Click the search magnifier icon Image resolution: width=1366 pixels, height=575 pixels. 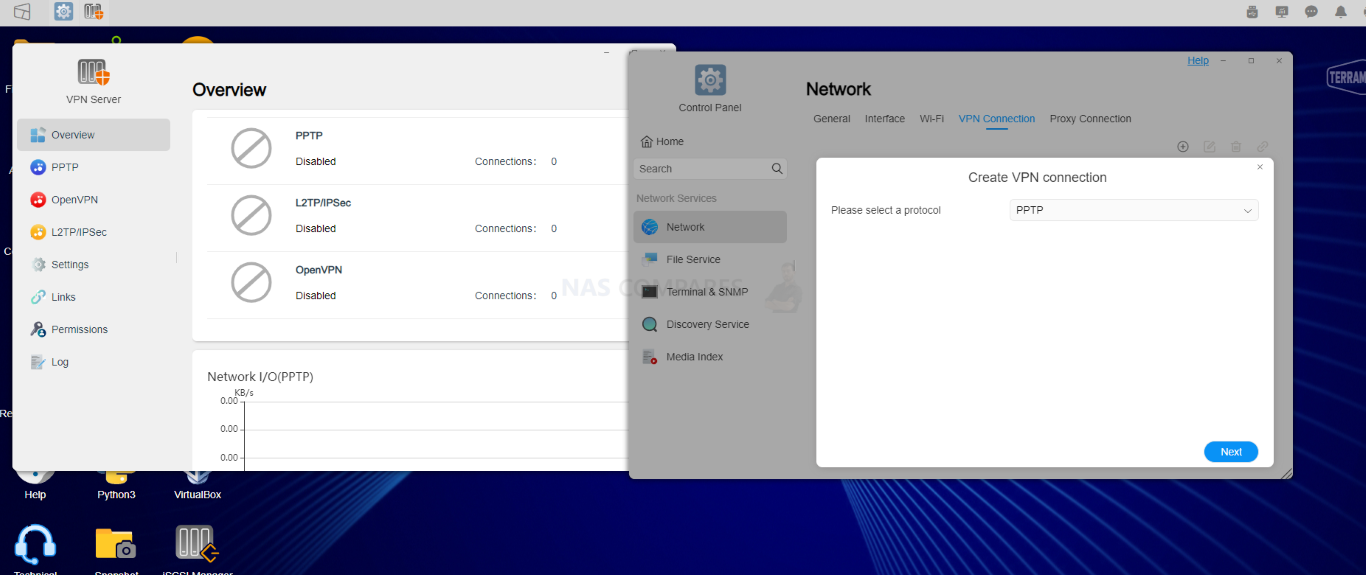777,169
